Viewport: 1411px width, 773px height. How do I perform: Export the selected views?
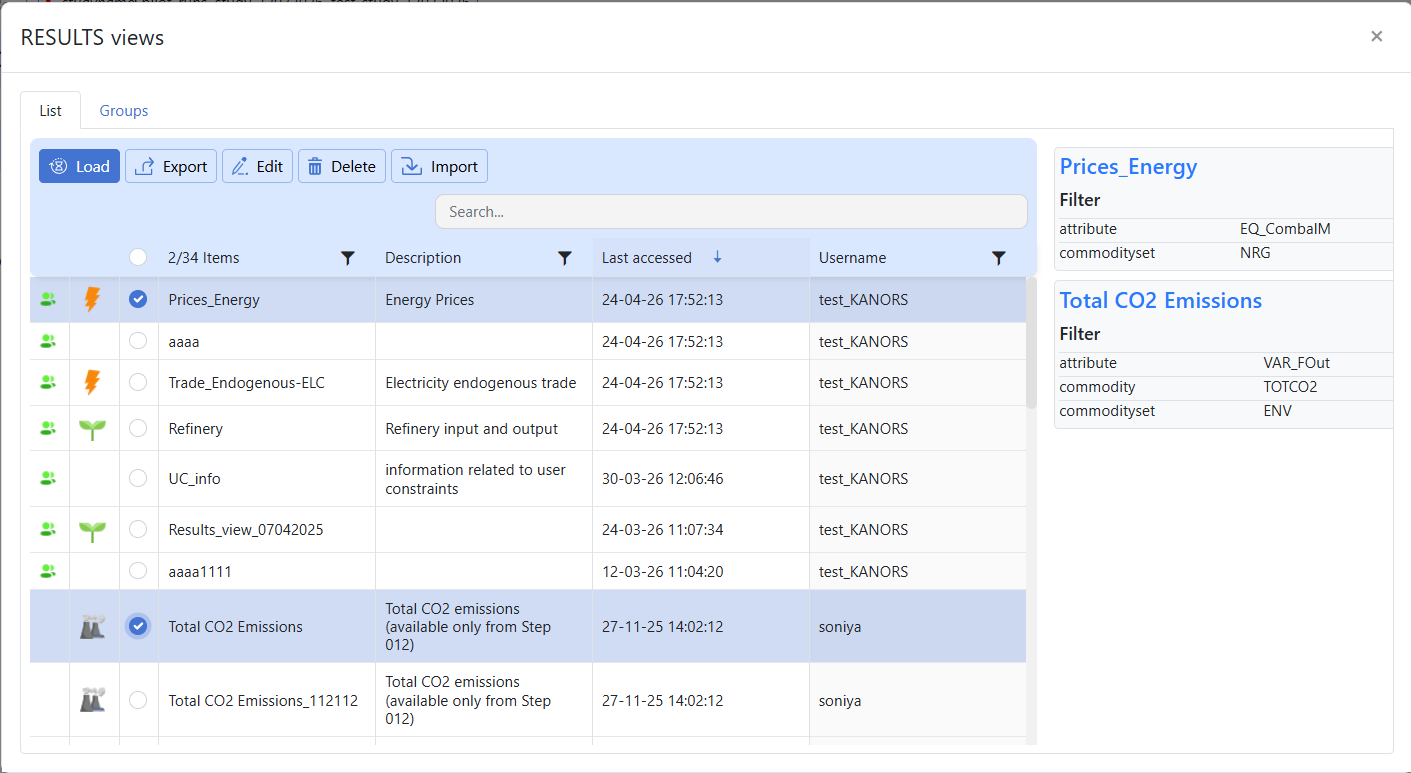[x=171, y=166]
